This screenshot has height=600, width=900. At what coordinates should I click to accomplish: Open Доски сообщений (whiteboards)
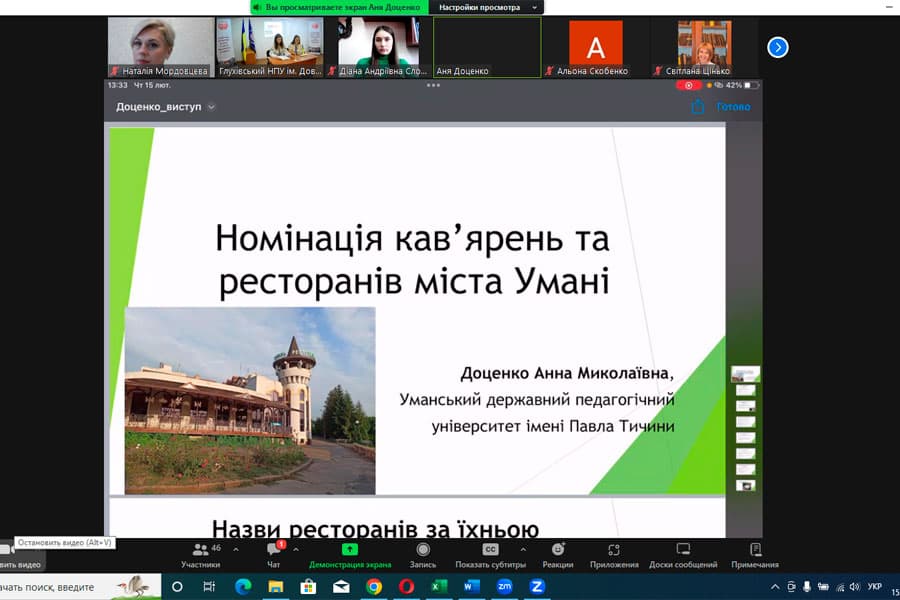click(x=684, y=553)
